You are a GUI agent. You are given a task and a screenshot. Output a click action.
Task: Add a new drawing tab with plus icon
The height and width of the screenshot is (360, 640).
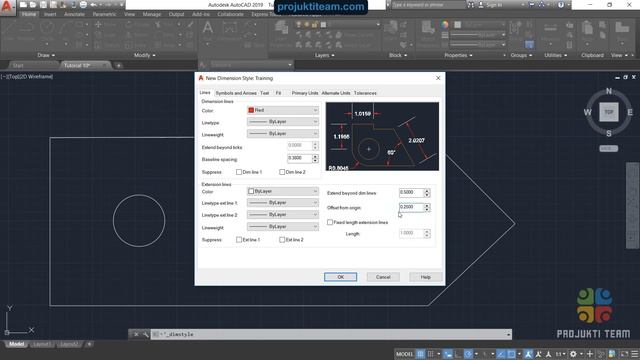pos(118,65)
